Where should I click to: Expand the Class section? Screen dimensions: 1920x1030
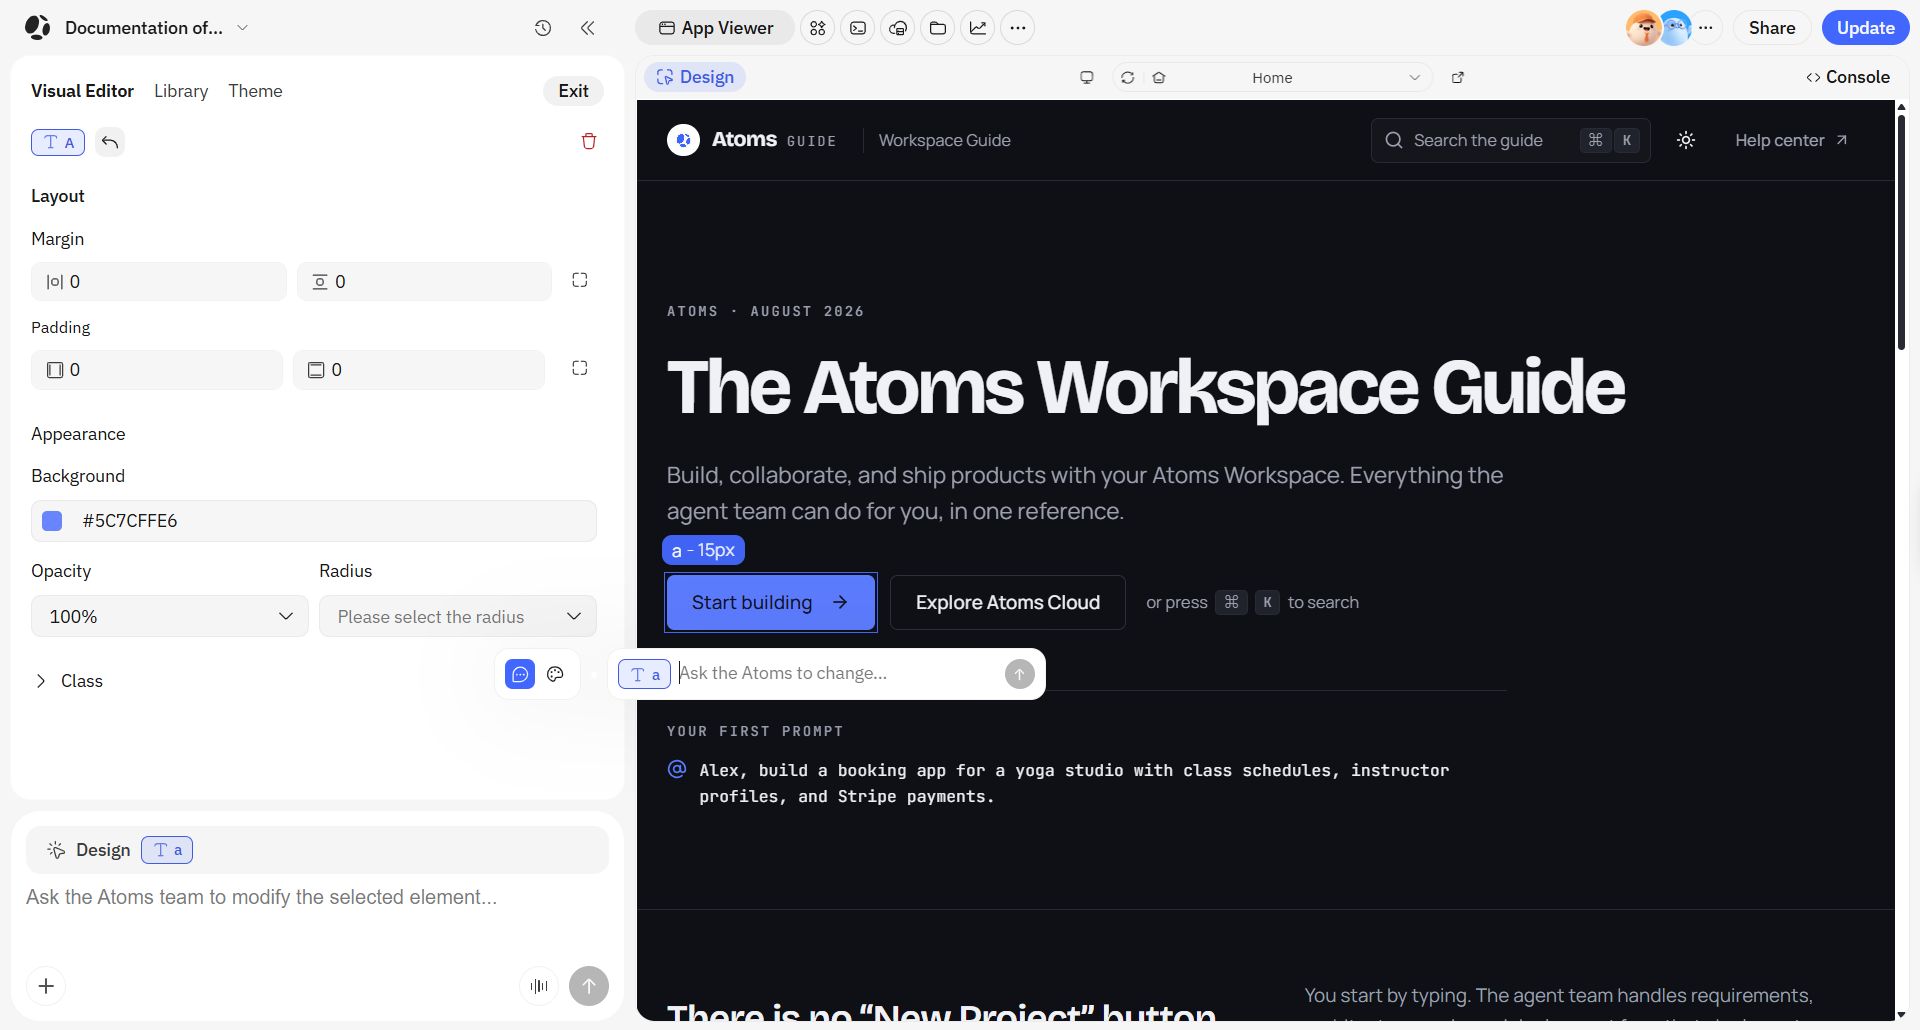[x=68, y=681]
